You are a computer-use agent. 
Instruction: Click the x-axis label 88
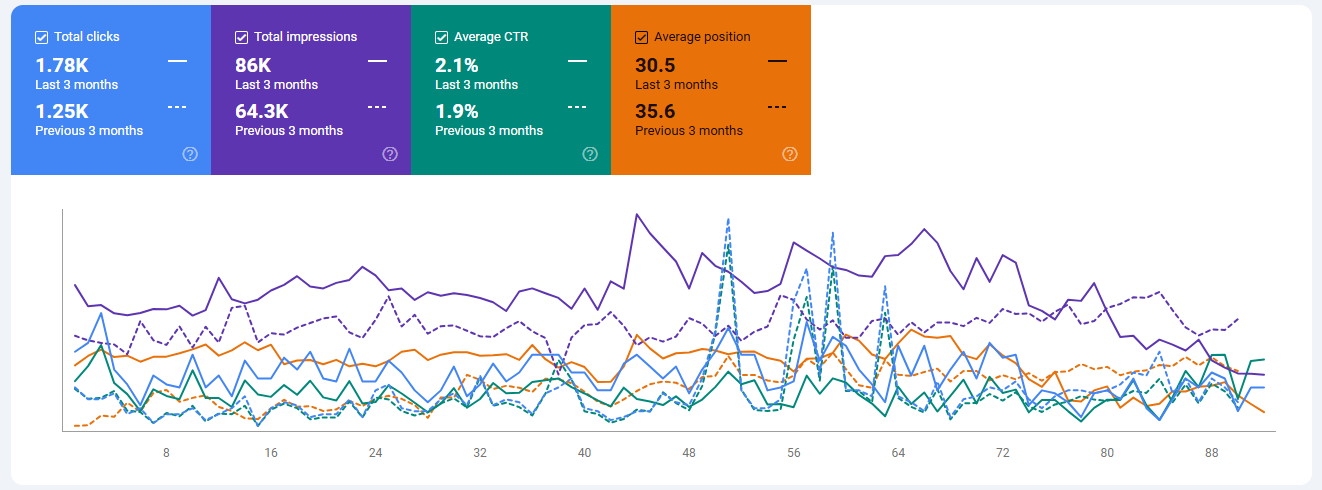1213,453
